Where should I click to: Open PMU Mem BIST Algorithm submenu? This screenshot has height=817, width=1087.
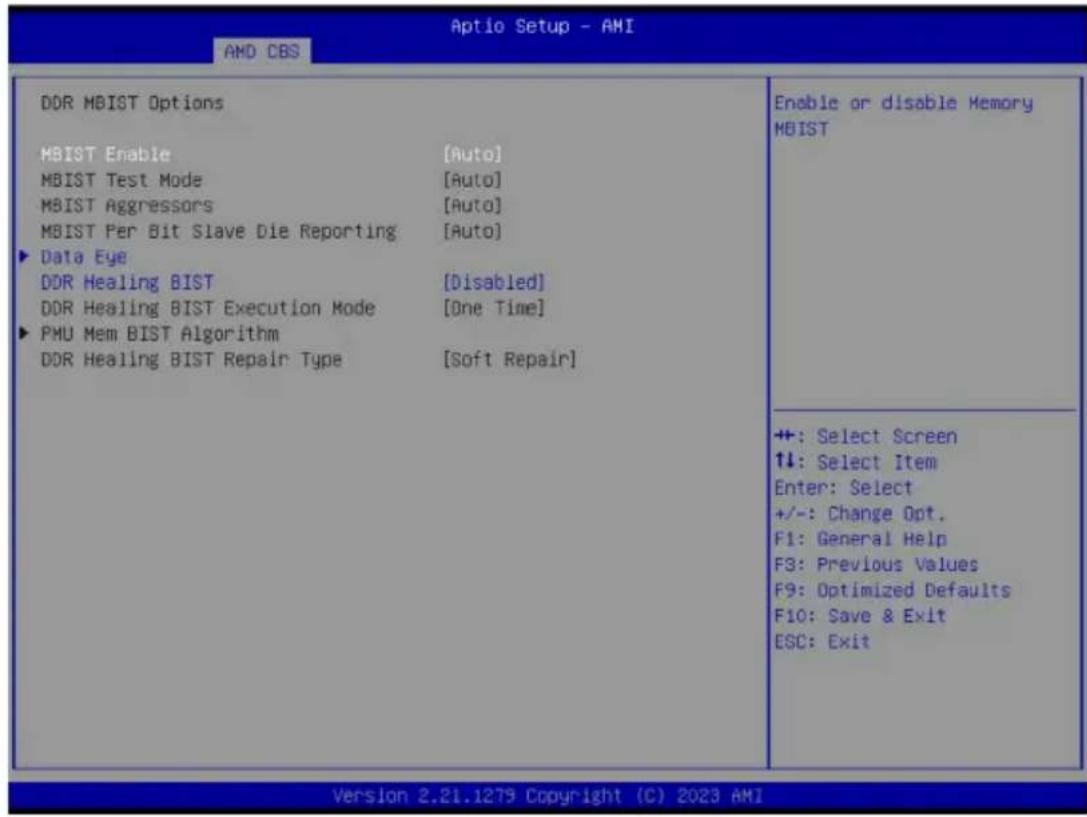159,334
